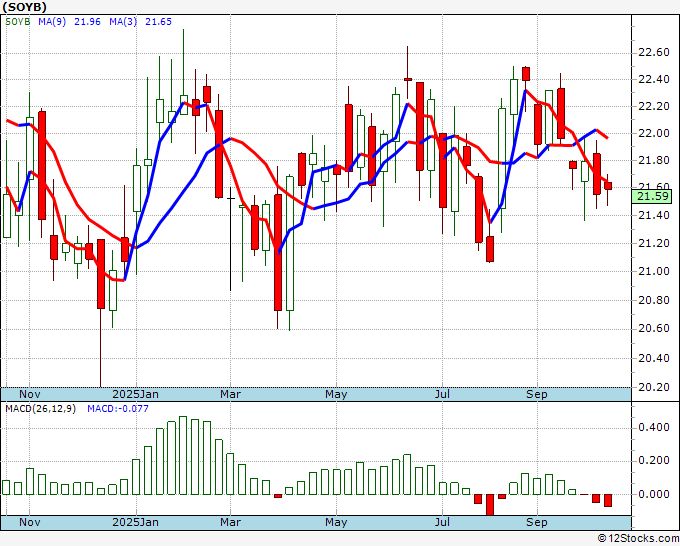Image resolution: width=680 pixels, height=546 pixels.
Task: Click the deepest red MACD histogram bar
Action: 490,504
